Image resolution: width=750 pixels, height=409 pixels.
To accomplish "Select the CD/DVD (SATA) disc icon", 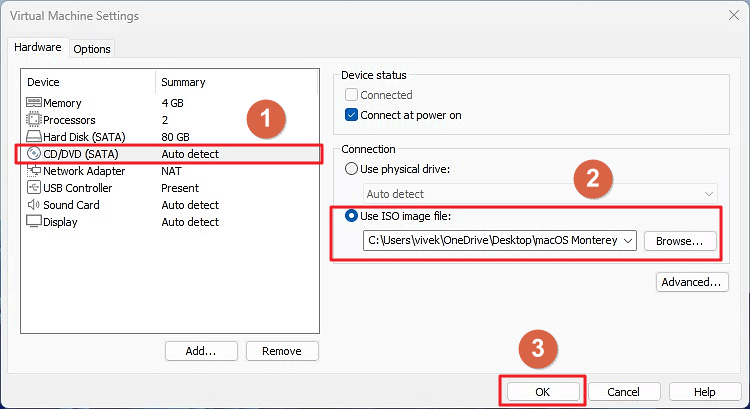I will 33,154.
